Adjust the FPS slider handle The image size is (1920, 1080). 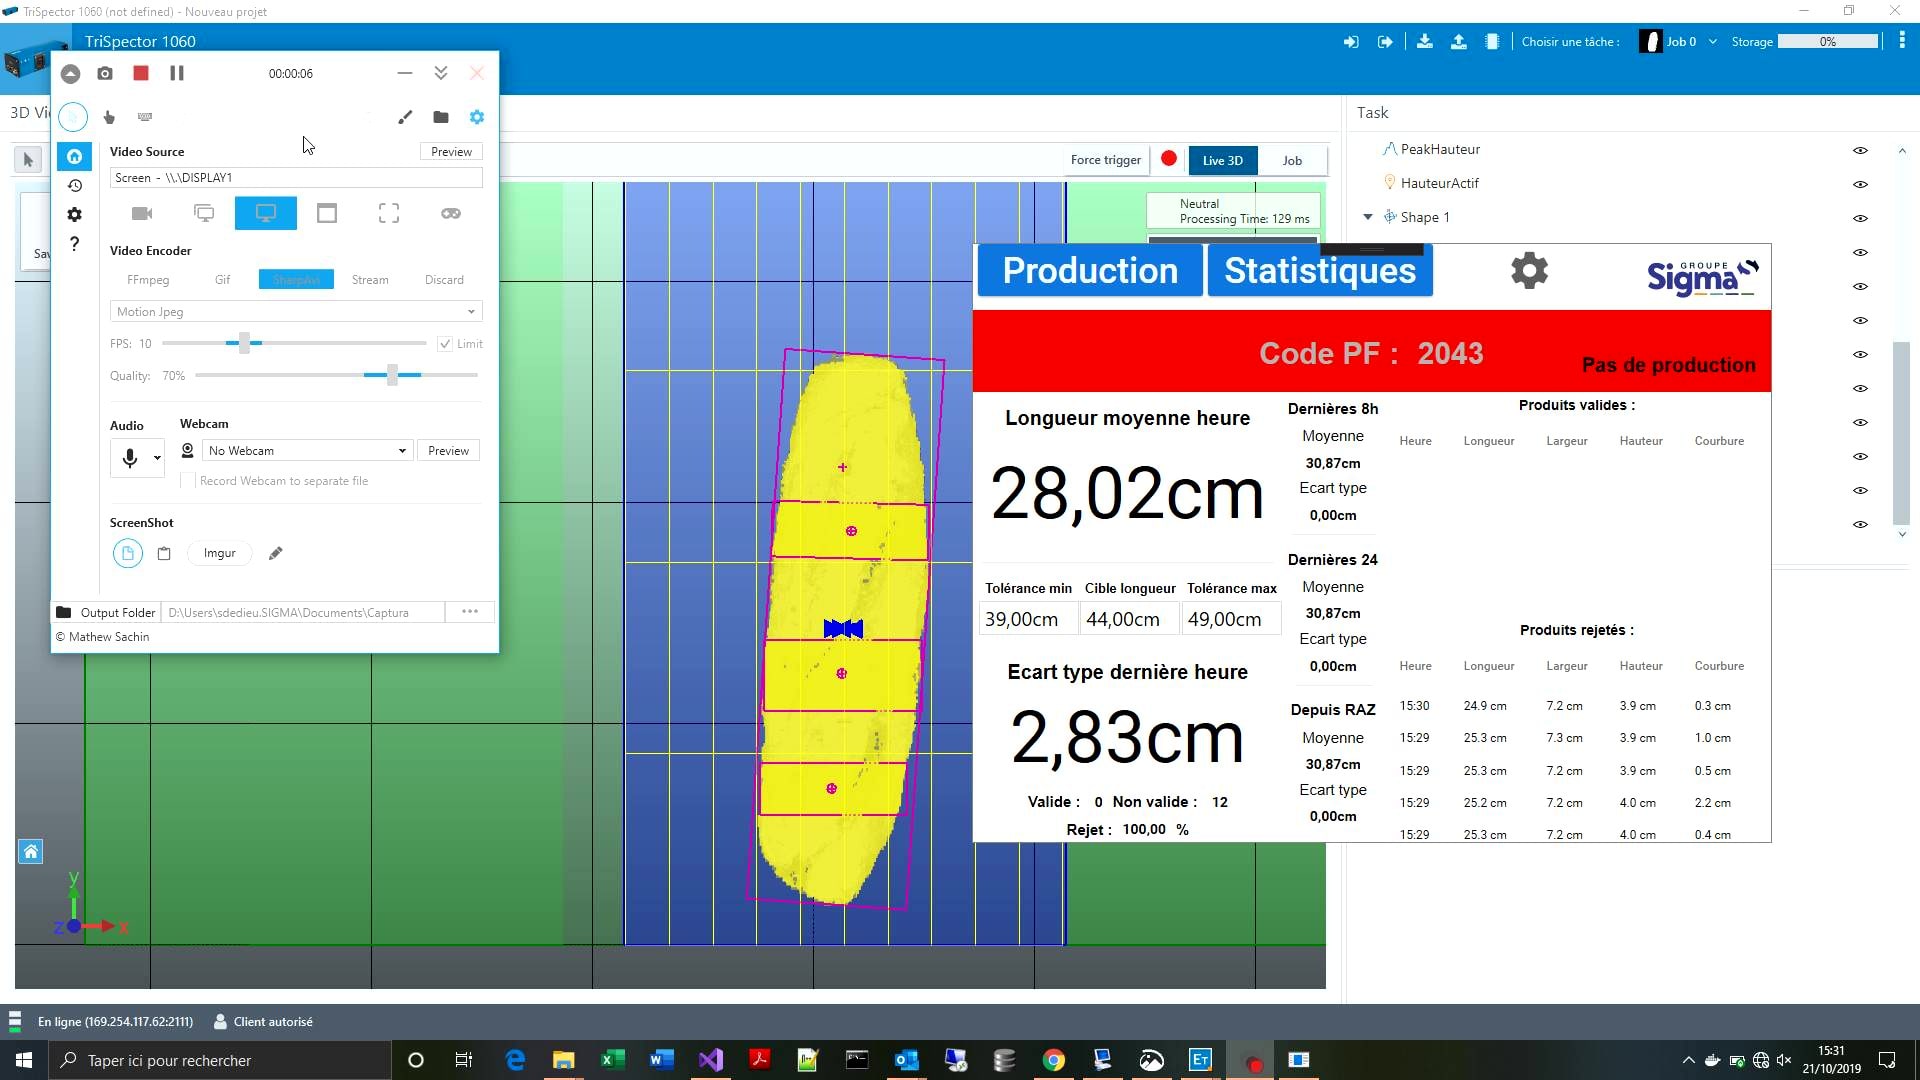coord(244,343)
